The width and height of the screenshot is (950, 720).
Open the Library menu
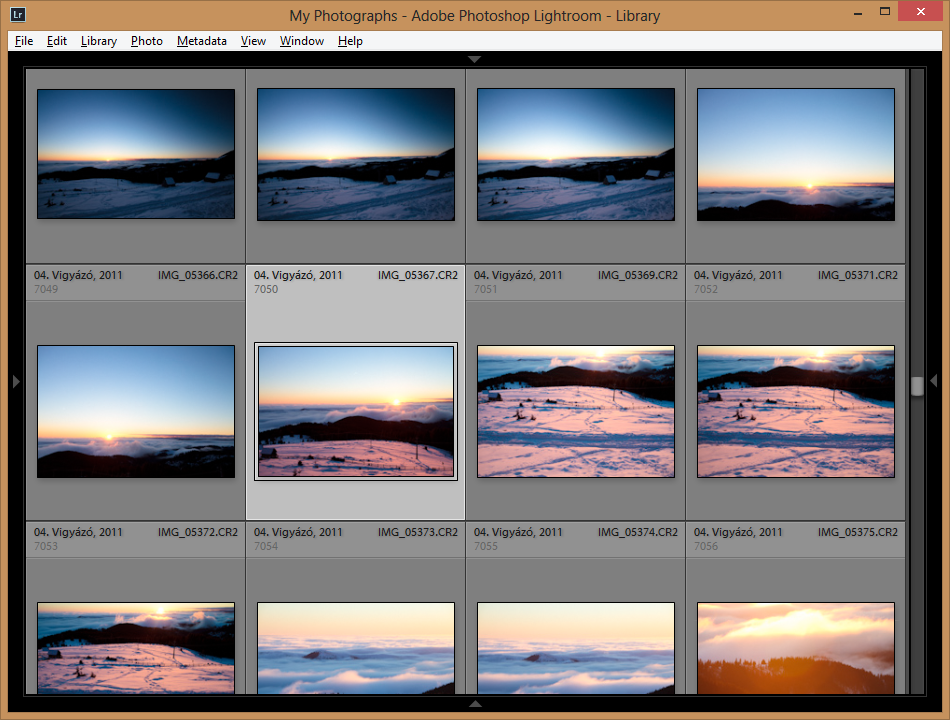(99, 41)
